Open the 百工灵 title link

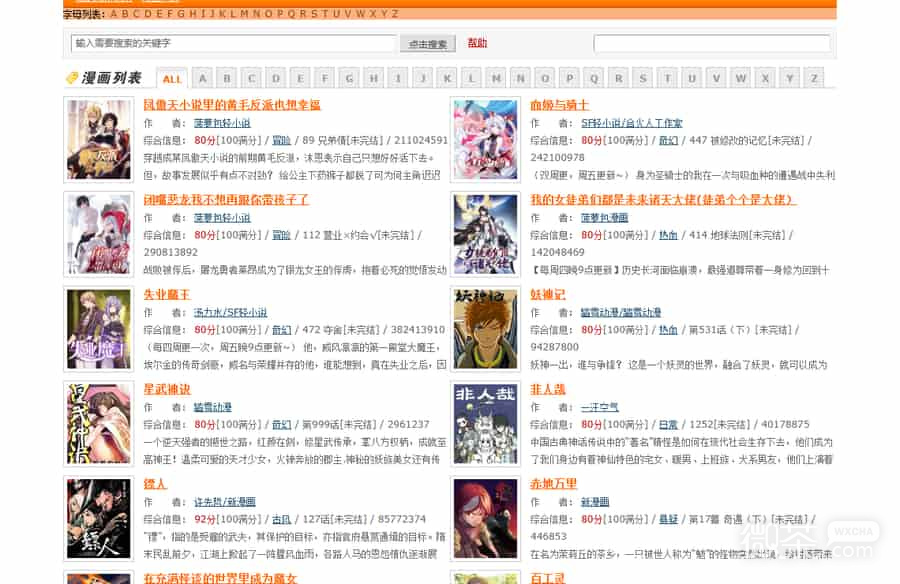pos(548,578)
